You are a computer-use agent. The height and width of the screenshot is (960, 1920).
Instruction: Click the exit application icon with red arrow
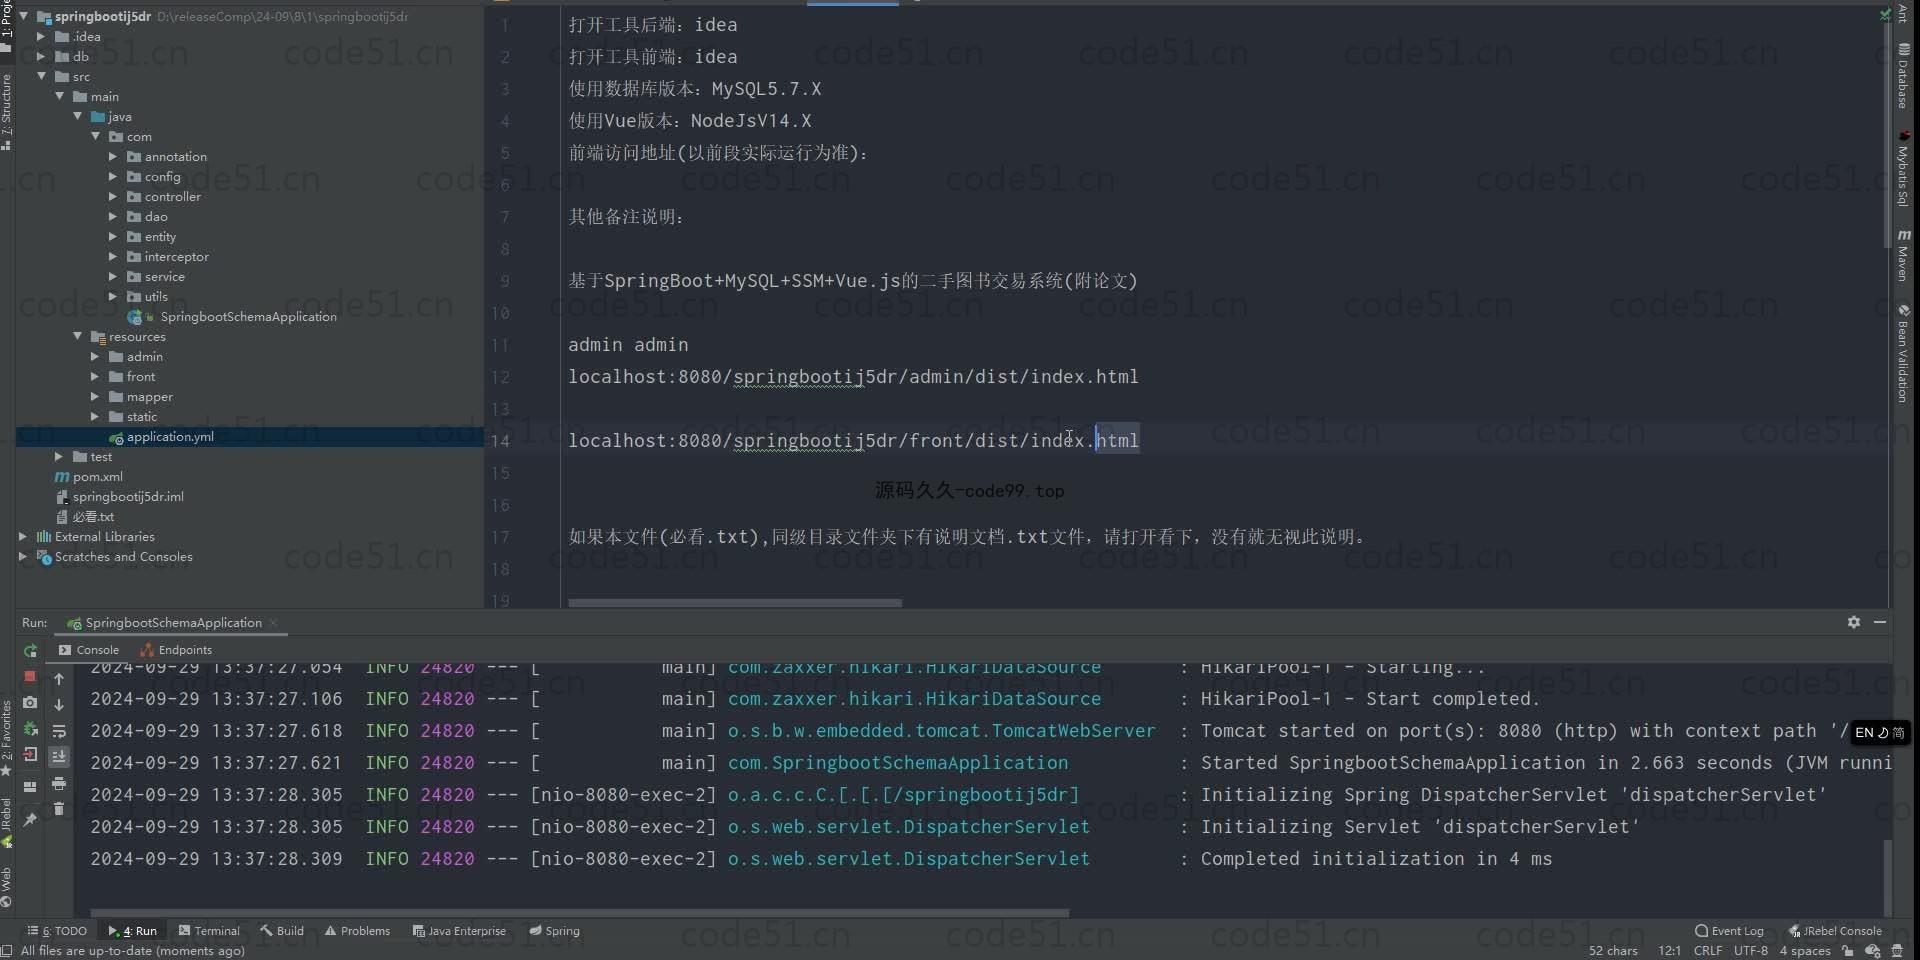30,755
